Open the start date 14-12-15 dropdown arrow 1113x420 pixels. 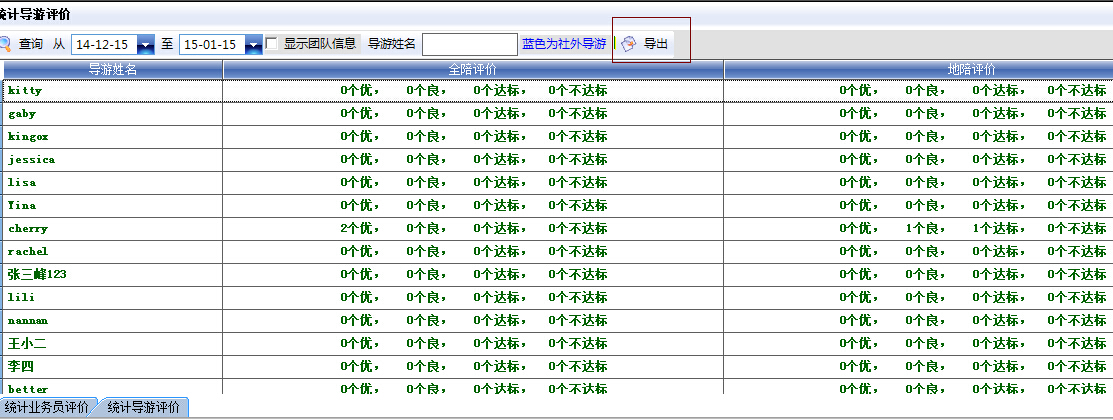pos(146,45)
